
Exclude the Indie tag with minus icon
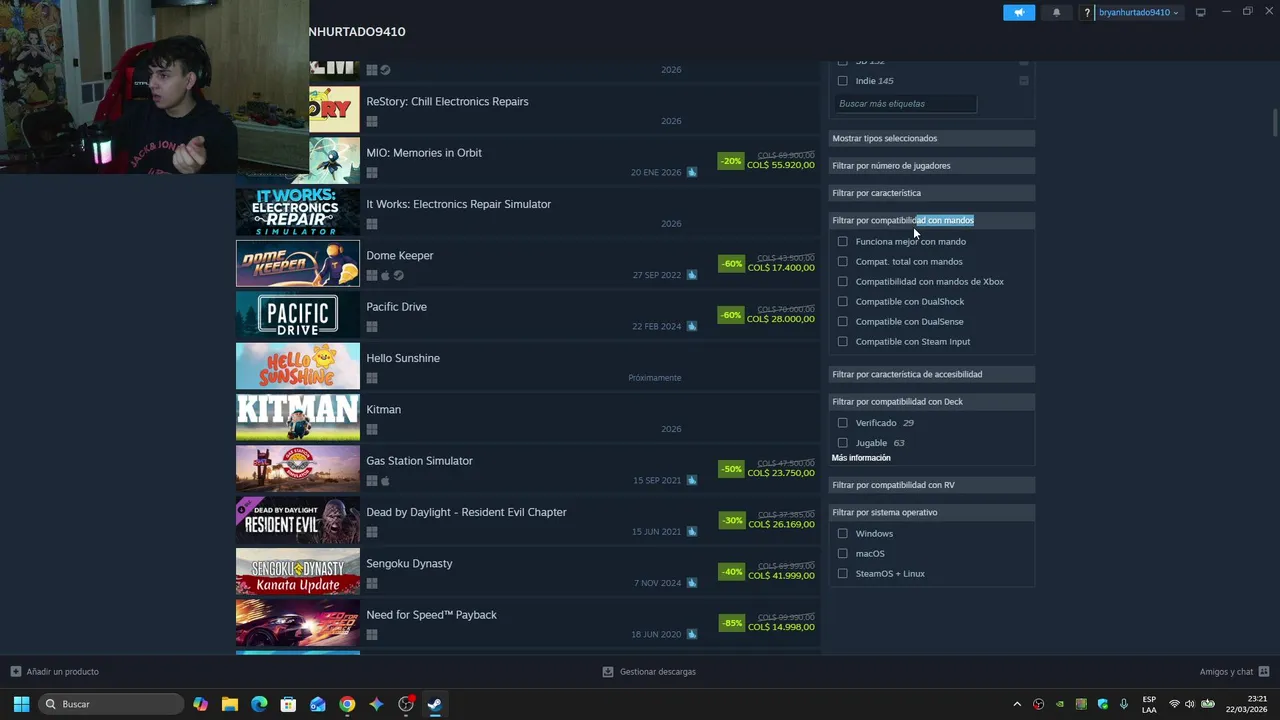1023,81
